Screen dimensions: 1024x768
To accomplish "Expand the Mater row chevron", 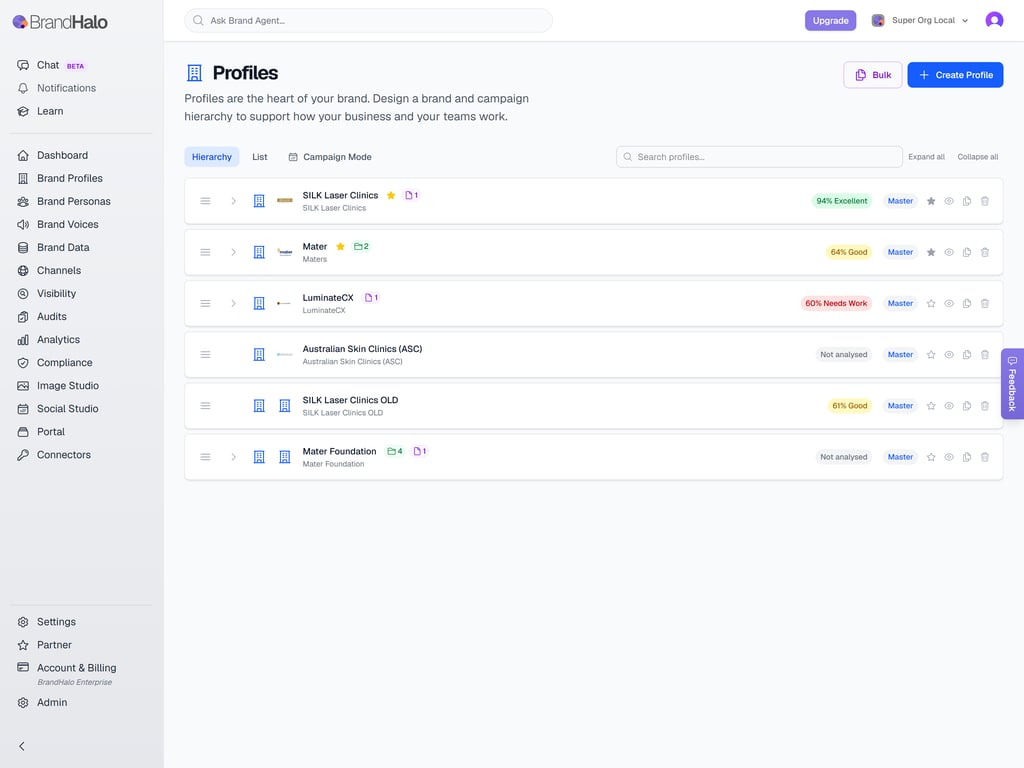I will coord(233,252).
